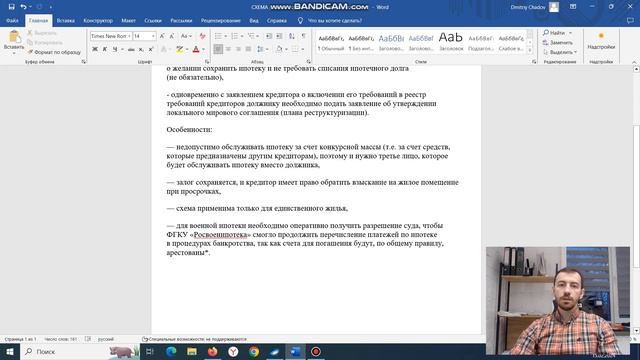Expand the Styles gallery
The height and width of the screenshot is (360, 640).
tap(530, 50)
